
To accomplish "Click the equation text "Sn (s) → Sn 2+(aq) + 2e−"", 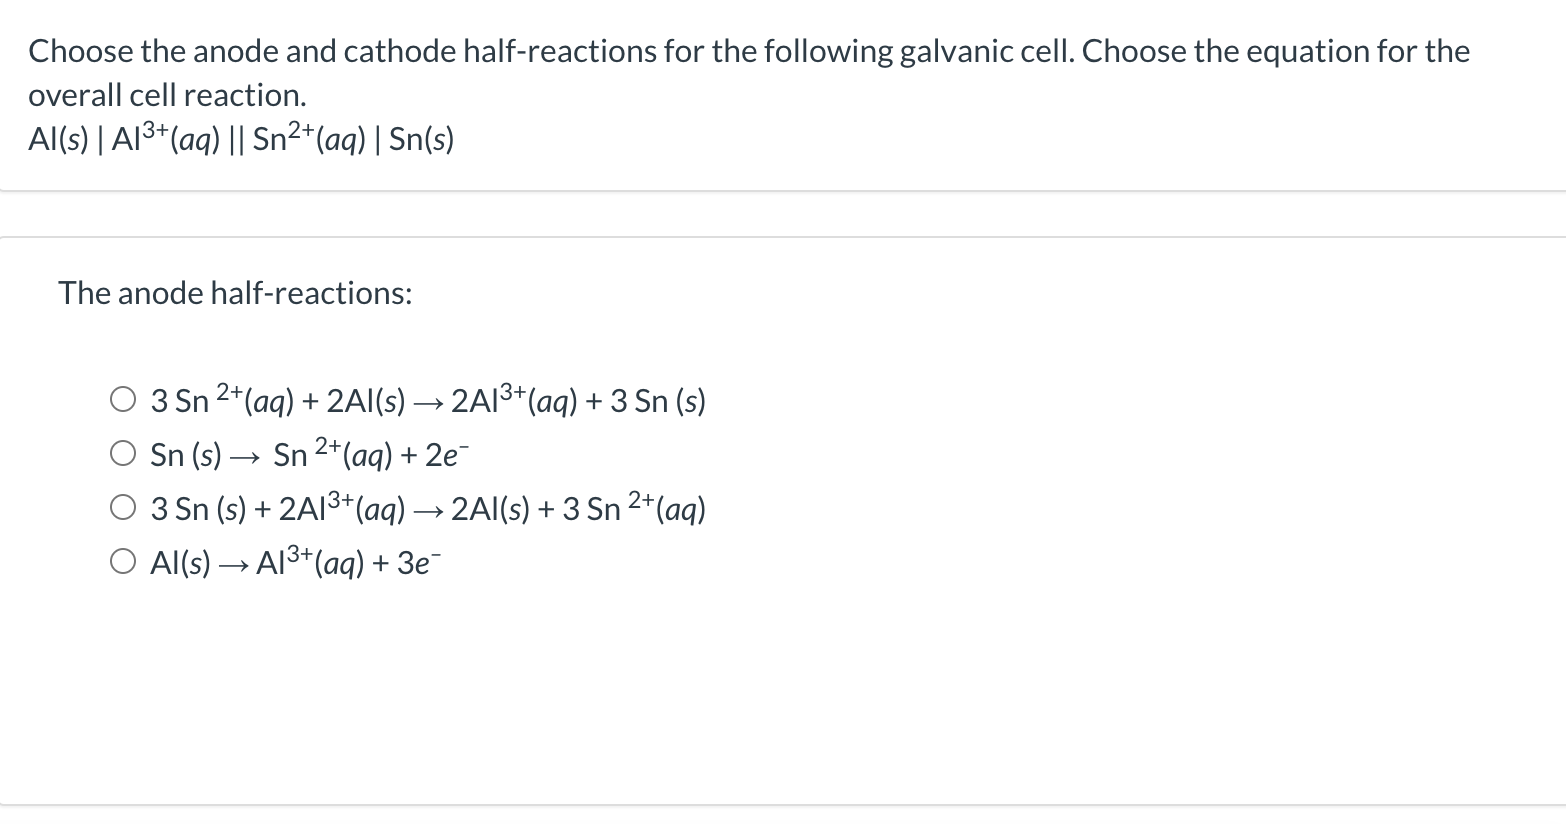I will tap(308, 453).
